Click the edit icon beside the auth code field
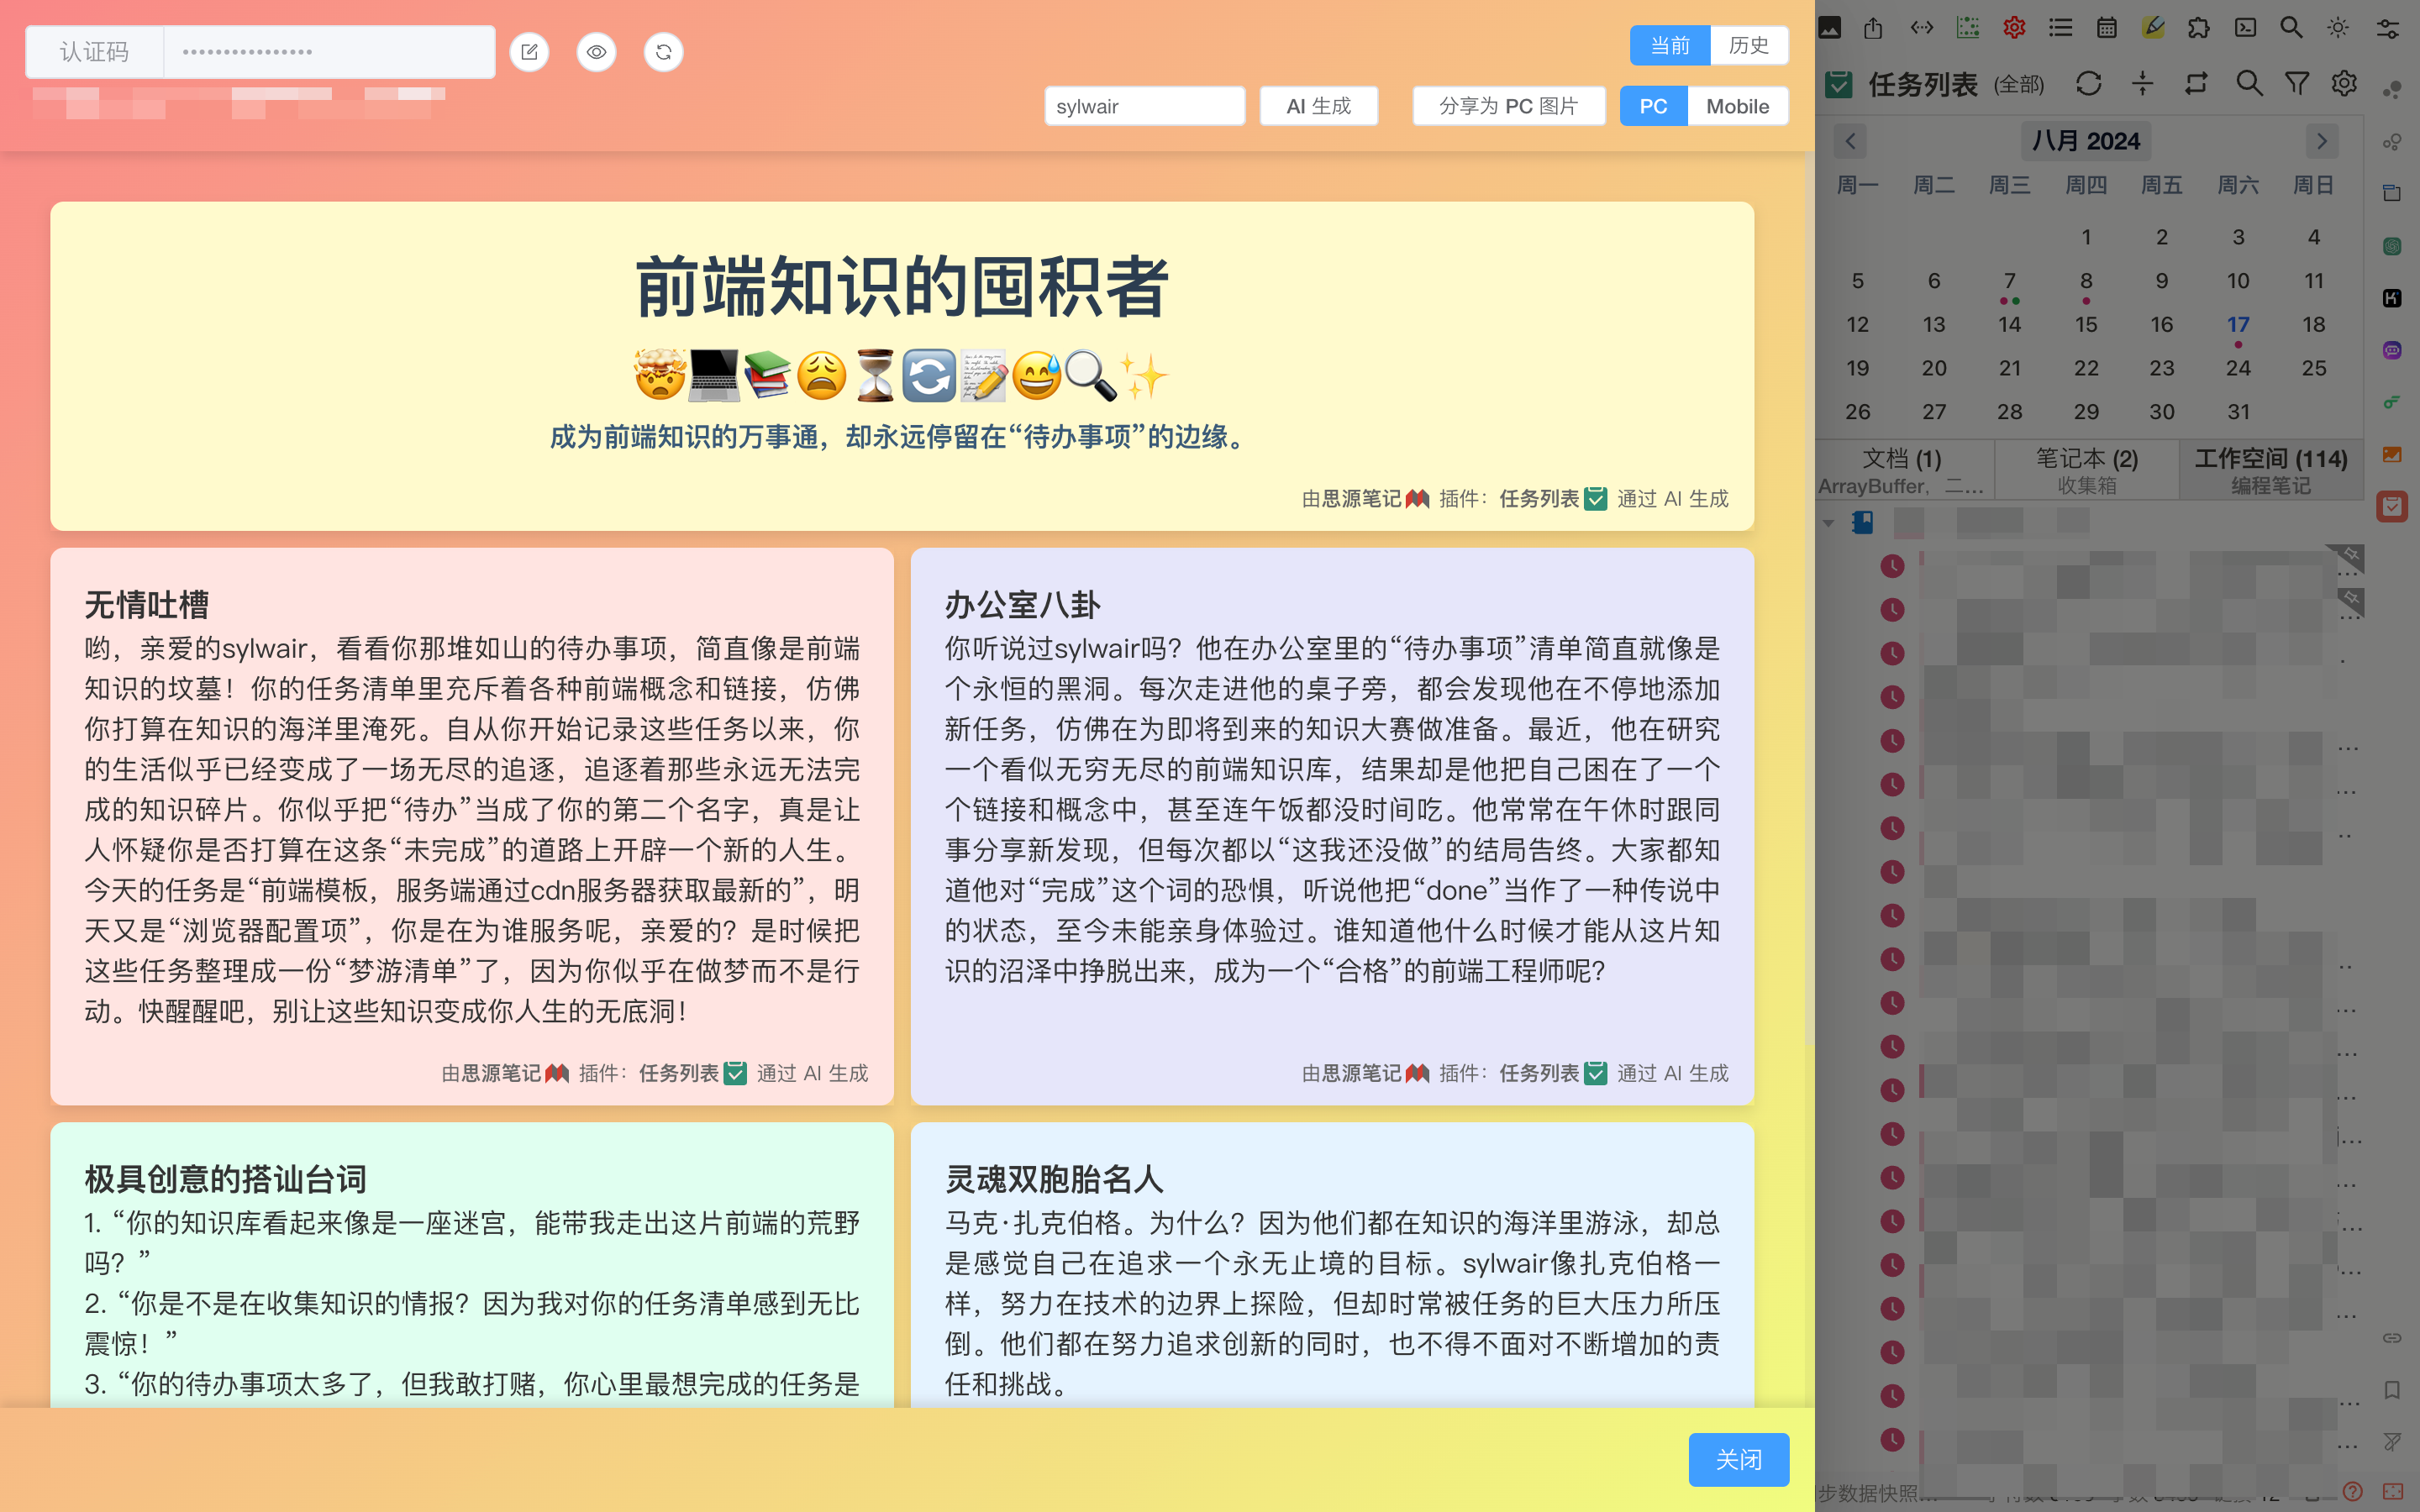 click(x=529, y=52)
